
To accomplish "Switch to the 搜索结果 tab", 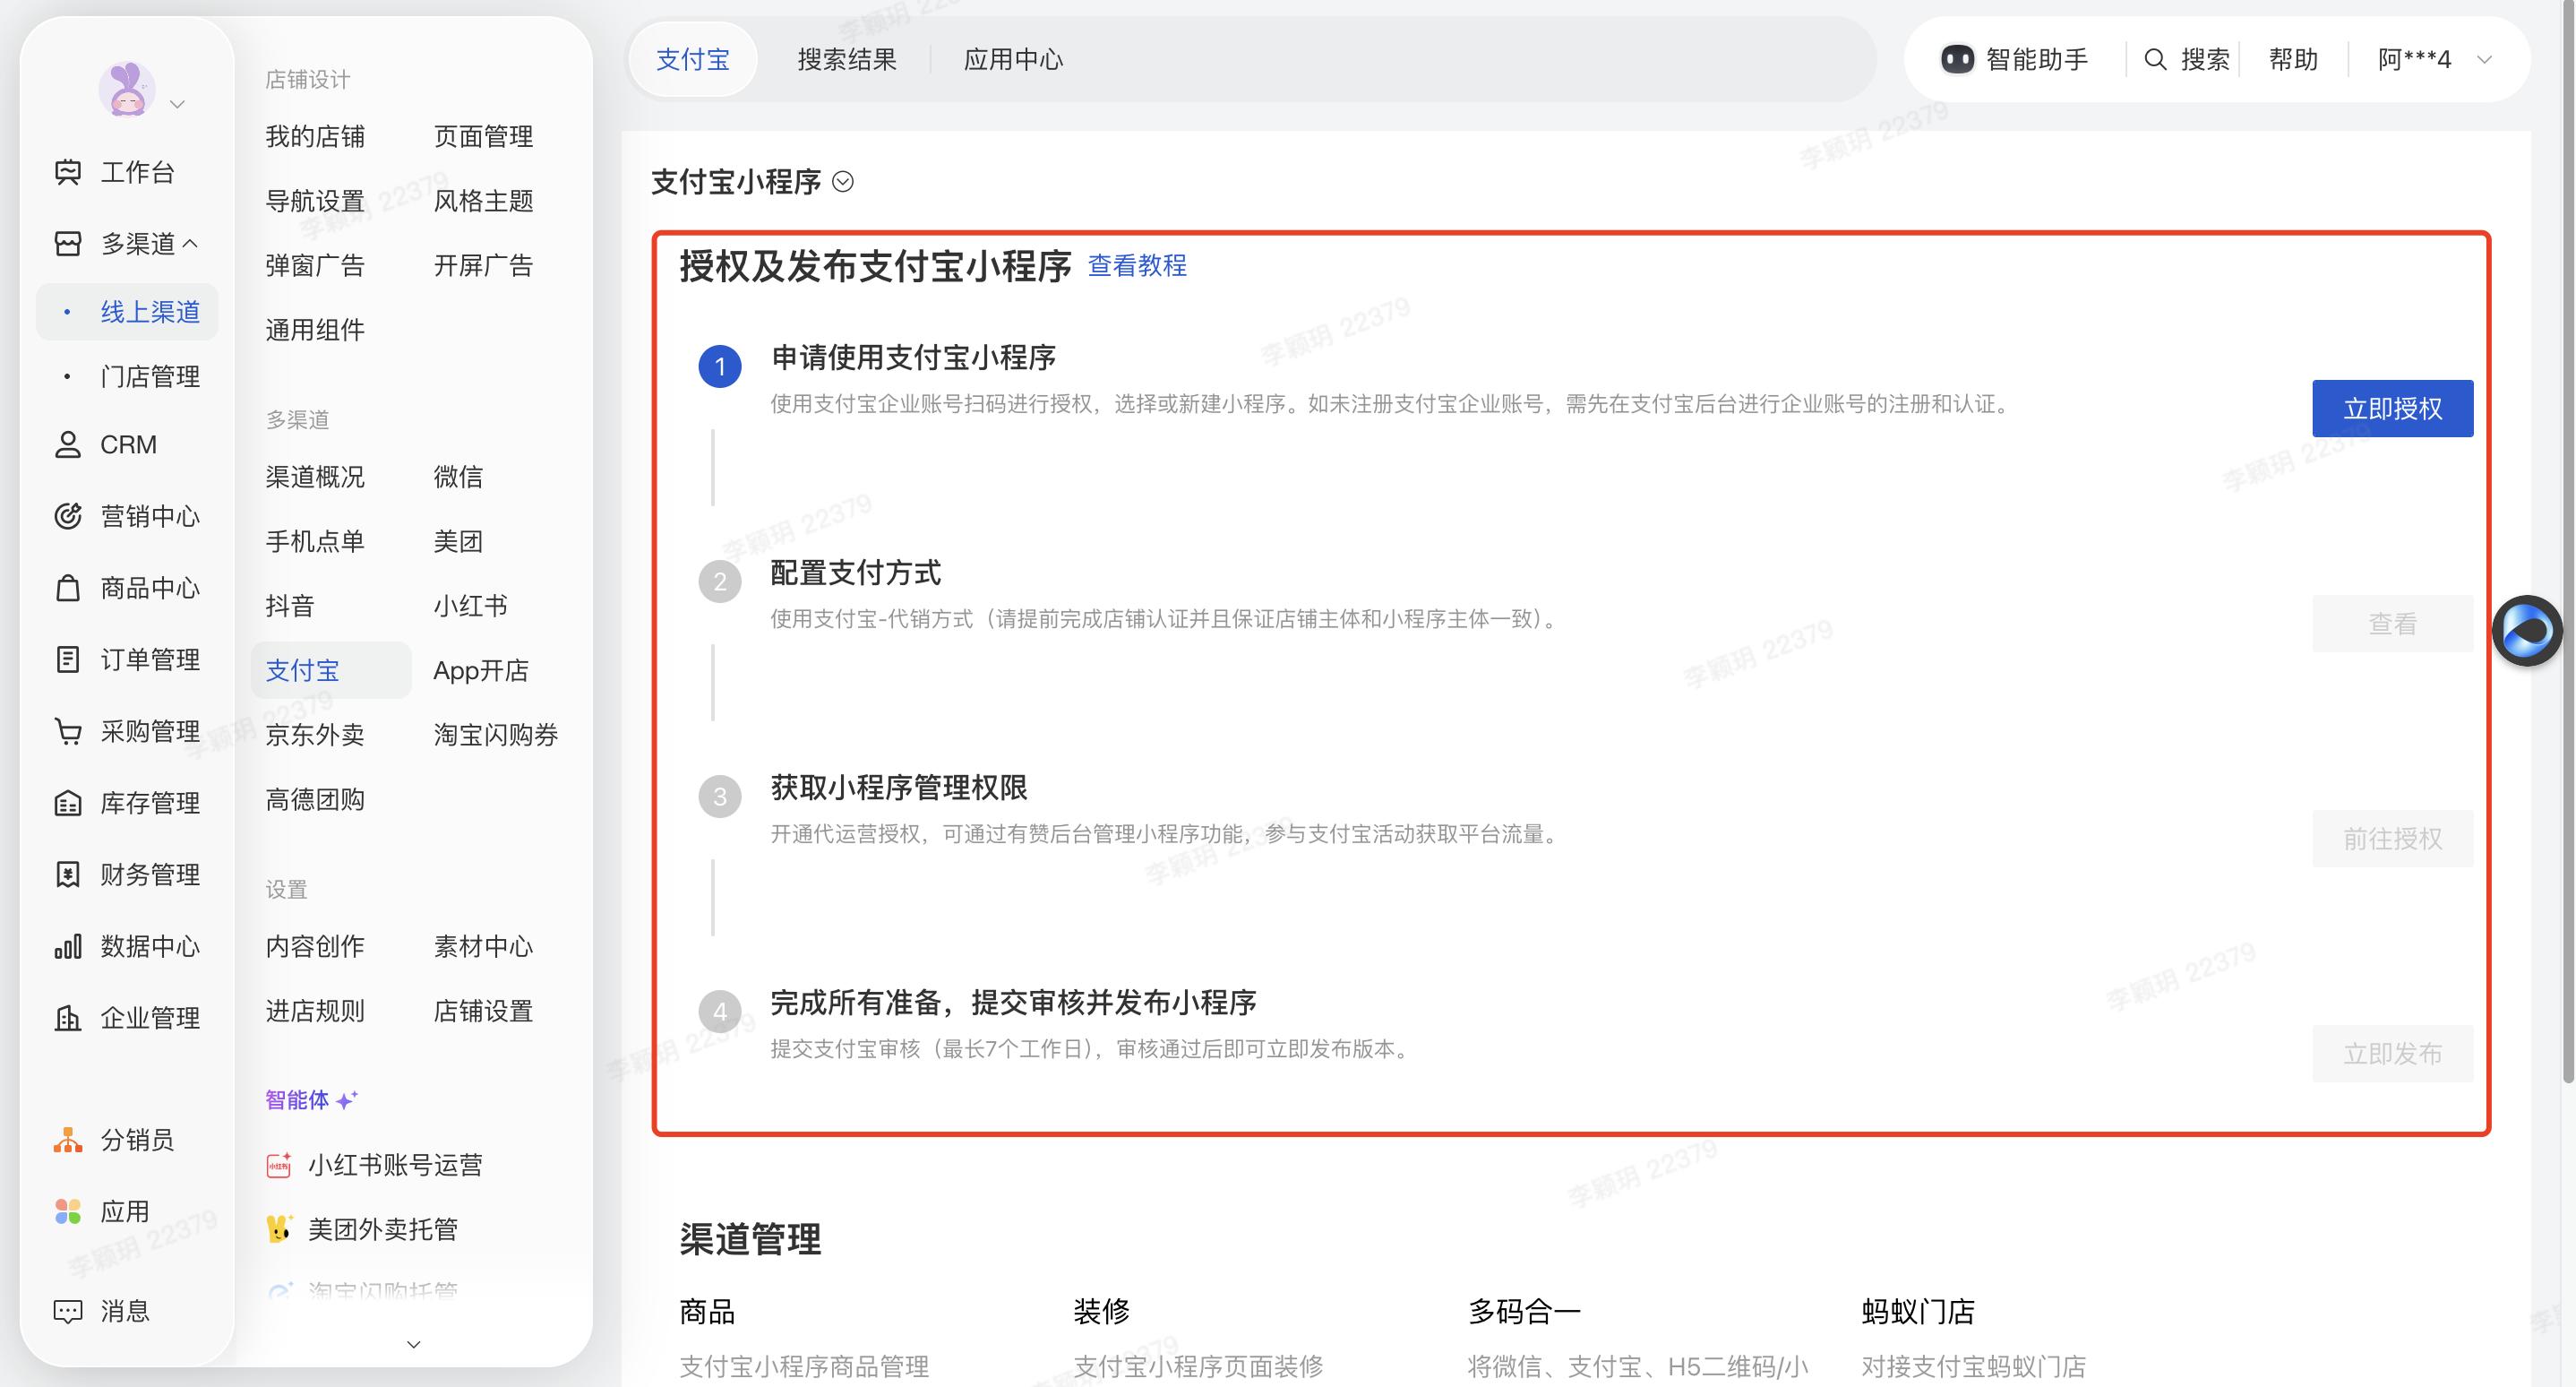I will pyautogui.click(x=846, y=59).
